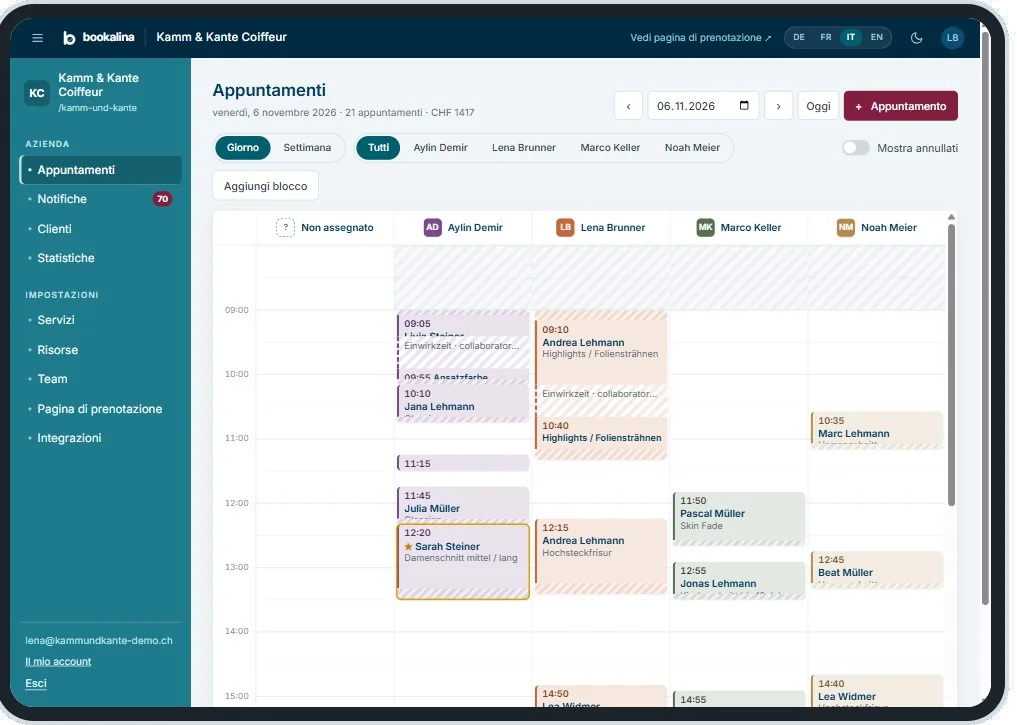This screenshot has width=1017, height=725.
Task: Open Clienti in sidebar
Action: pyautogui.click(x=101, y=229)
